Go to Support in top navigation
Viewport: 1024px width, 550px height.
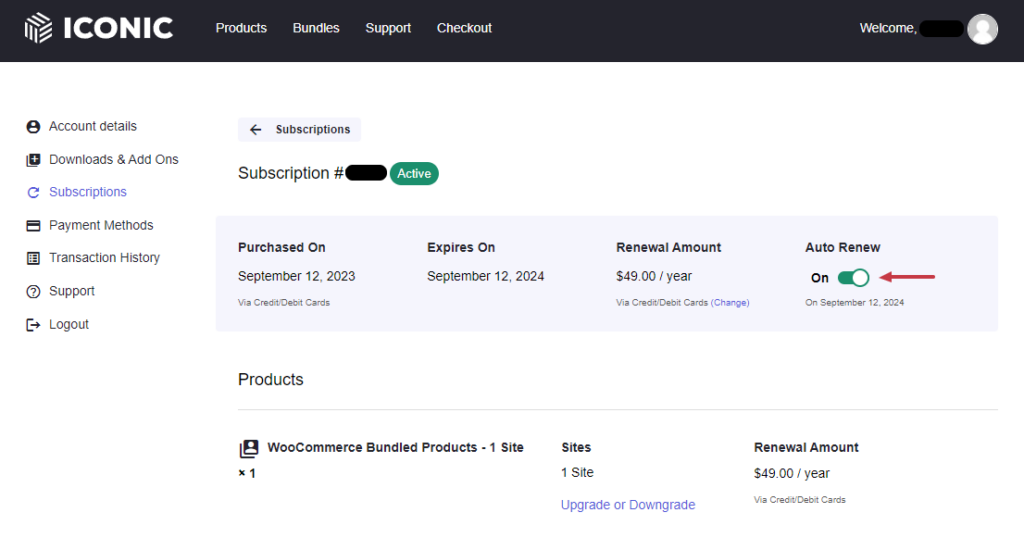388,28
